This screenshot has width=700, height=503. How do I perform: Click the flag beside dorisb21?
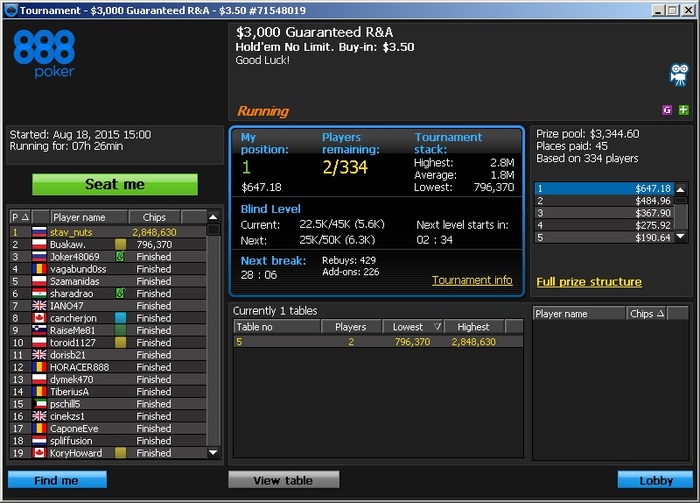point(39,355)
